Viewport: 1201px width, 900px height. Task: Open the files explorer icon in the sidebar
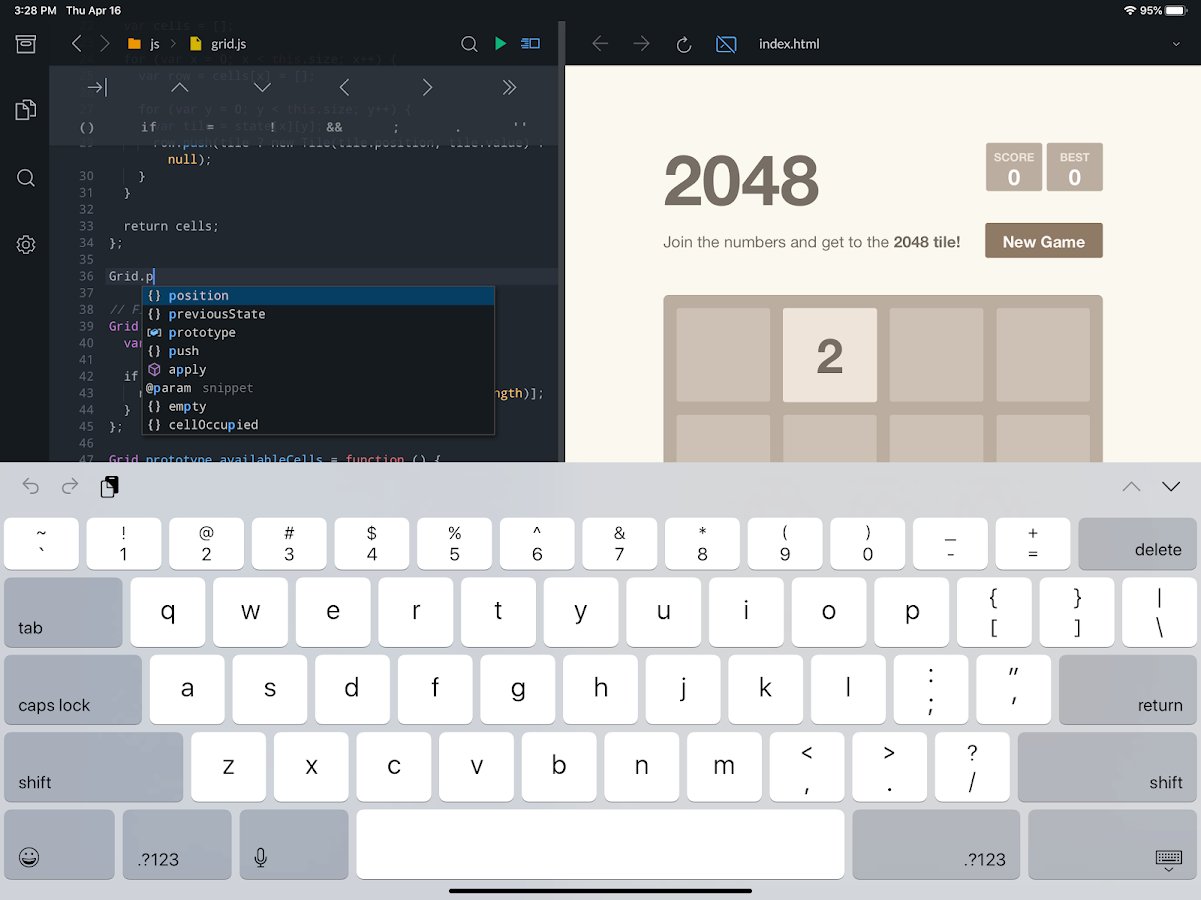pyautogui.click(x=26, y=110)
